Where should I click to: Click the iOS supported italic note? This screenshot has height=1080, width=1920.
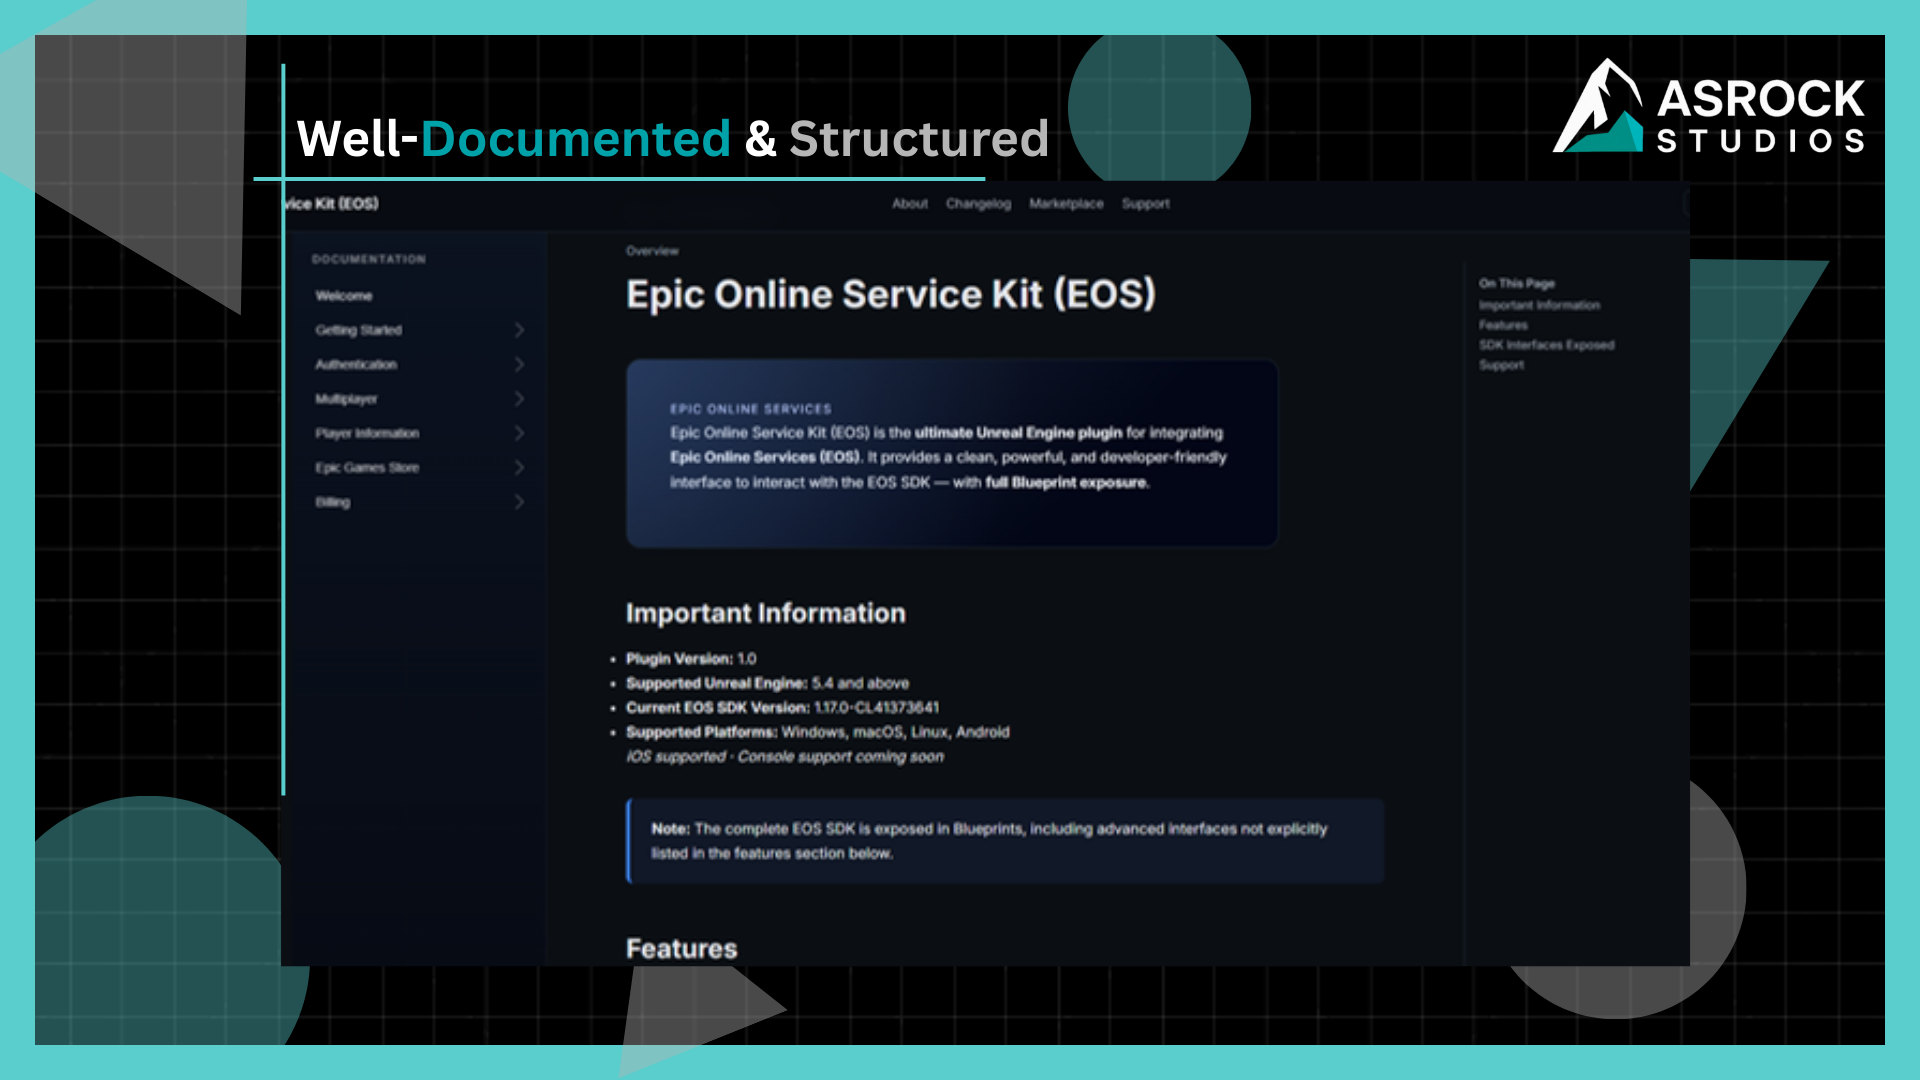point(785,757)
